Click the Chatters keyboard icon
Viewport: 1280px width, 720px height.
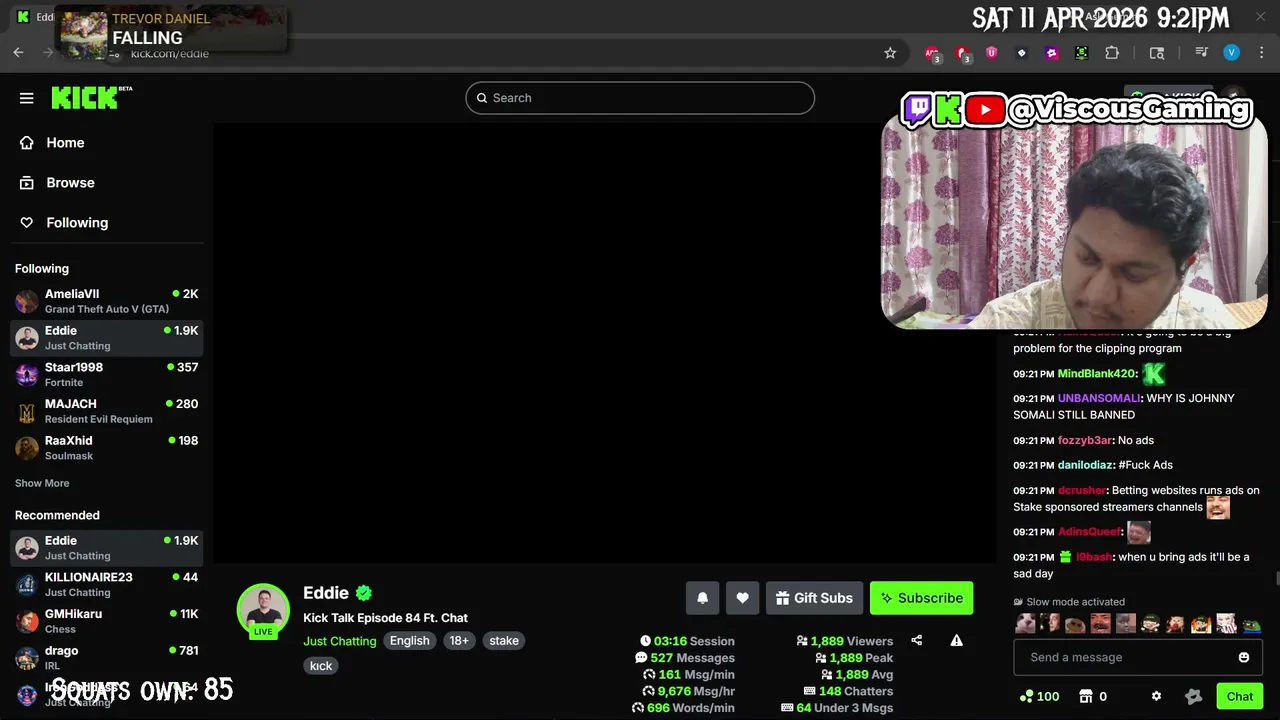(810, 691)
